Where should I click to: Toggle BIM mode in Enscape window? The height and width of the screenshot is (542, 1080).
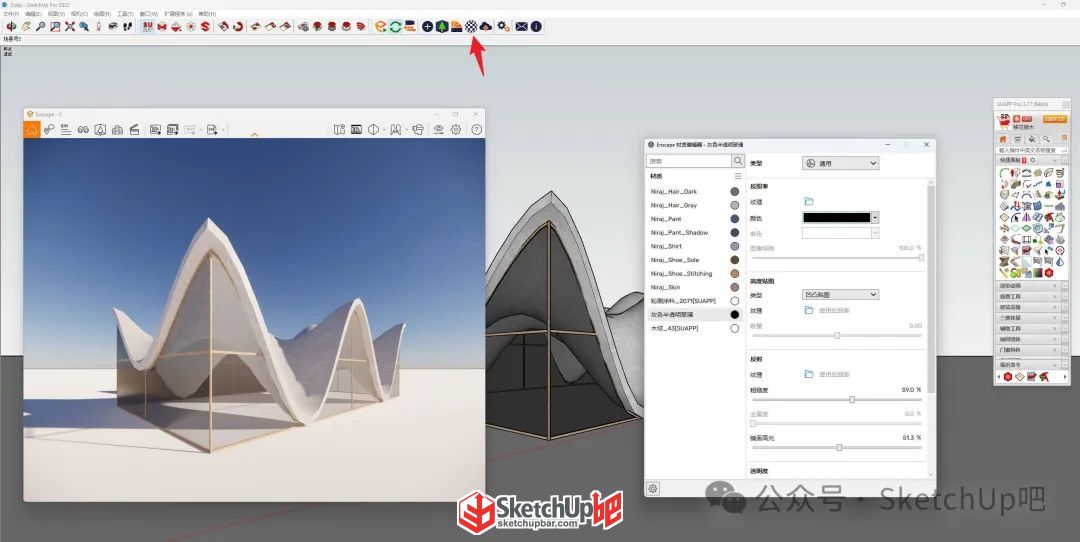tap(65, 129)
